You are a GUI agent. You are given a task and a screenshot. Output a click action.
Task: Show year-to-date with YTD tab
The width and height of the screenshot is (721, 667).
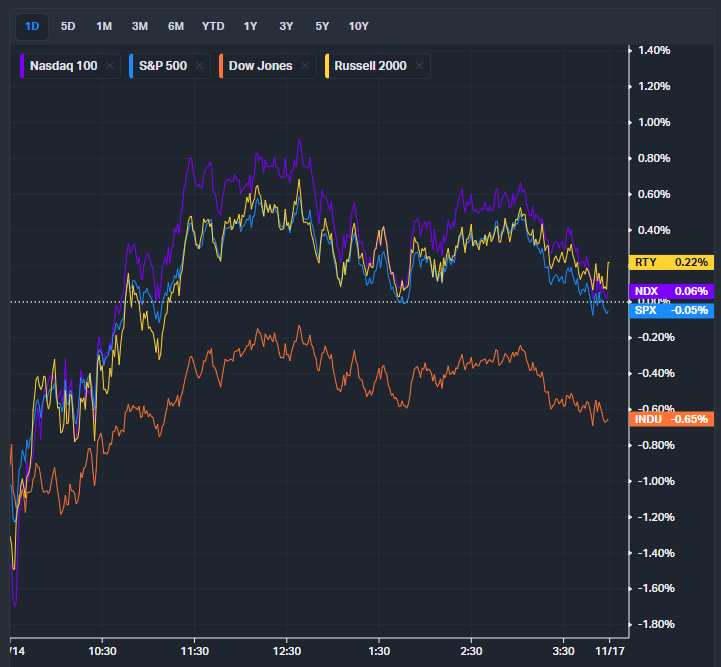(x=213, y=26)
